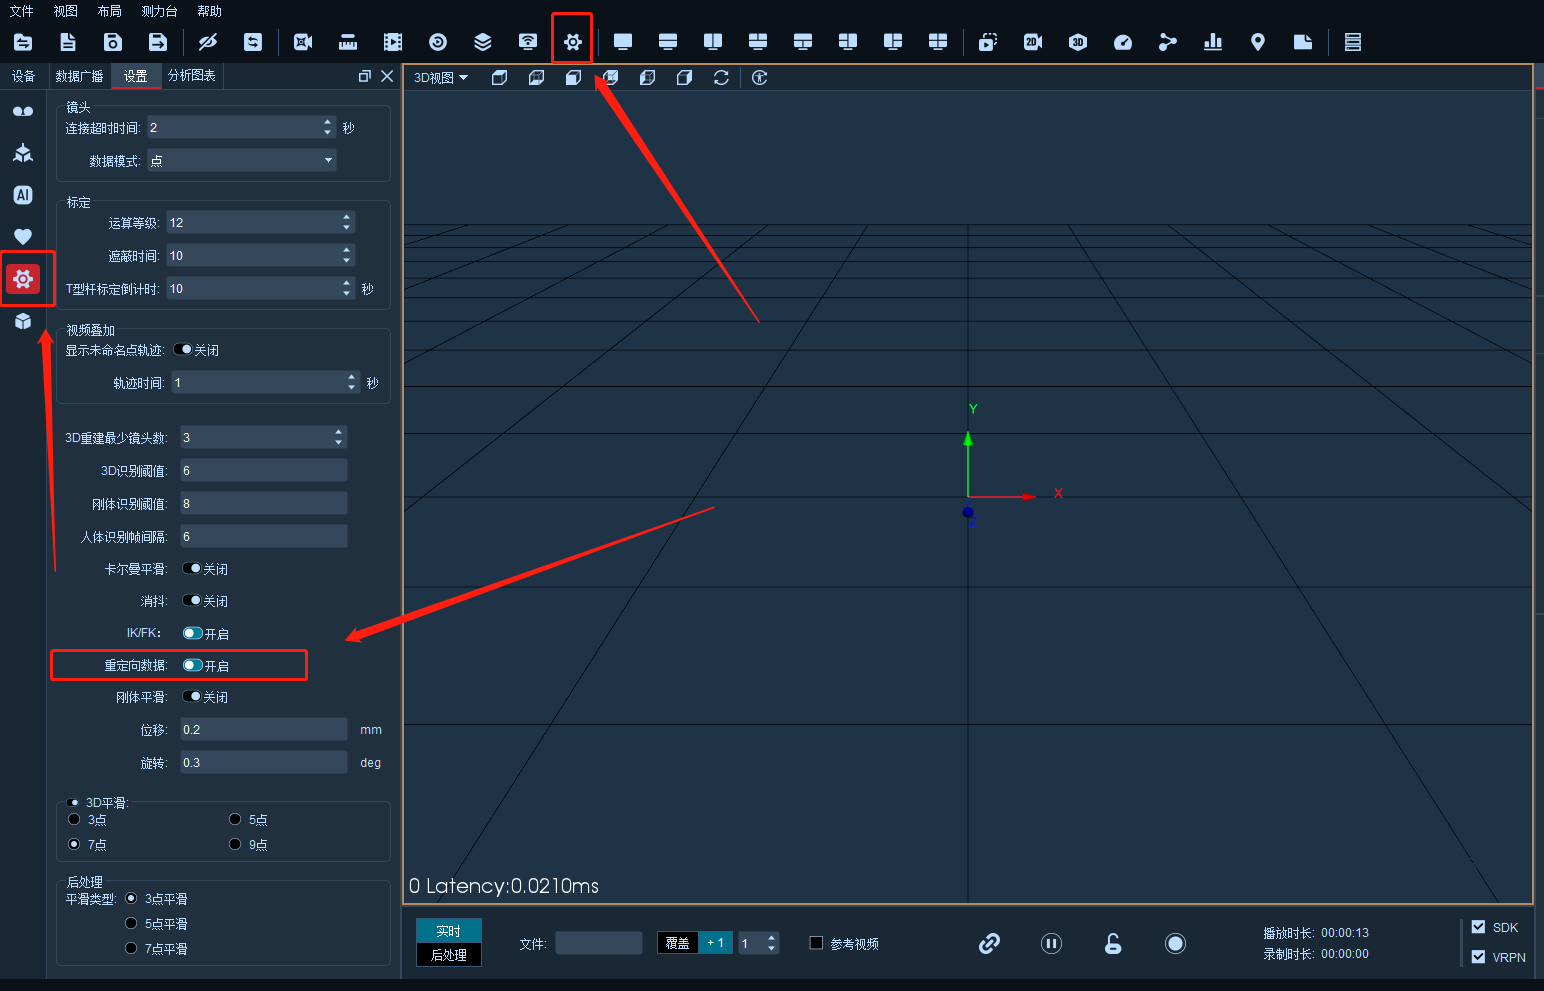Click the 2D camera view icon
This screenshot has height=991, width=1544.
[1033, 42]
